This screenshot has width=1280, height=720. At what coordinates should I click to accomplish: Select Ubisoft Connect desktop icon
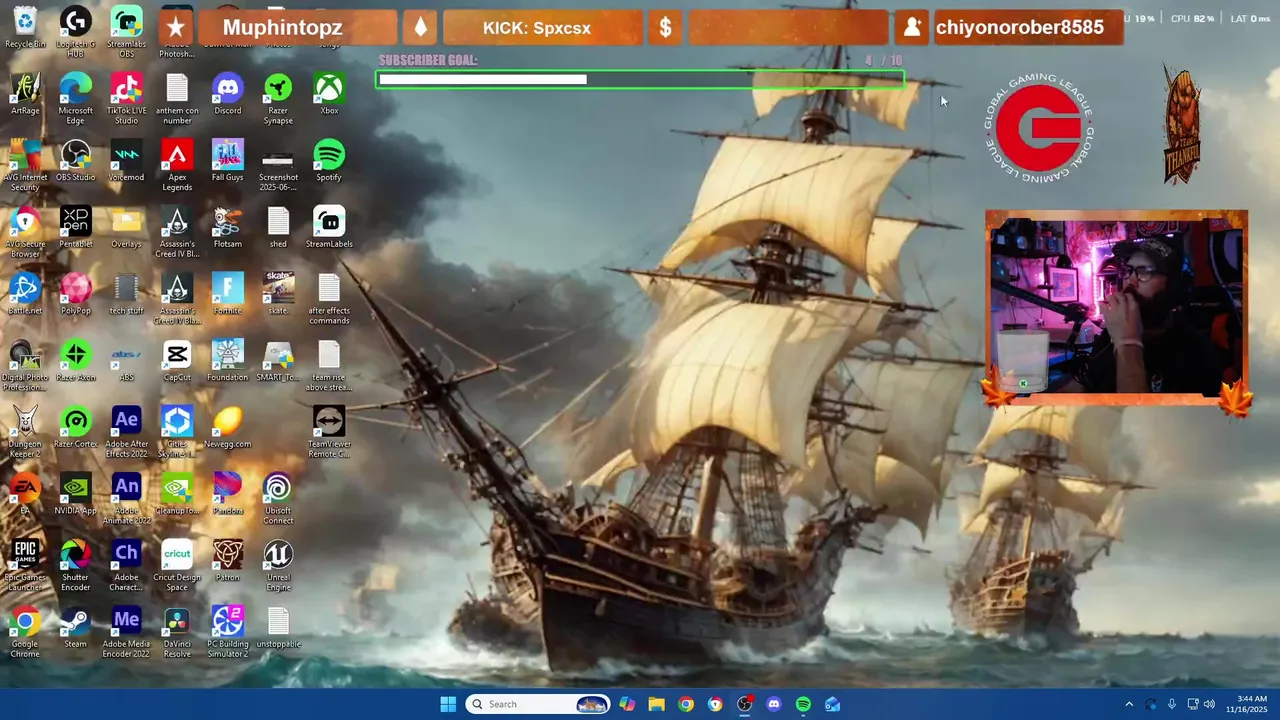point(278,498)
